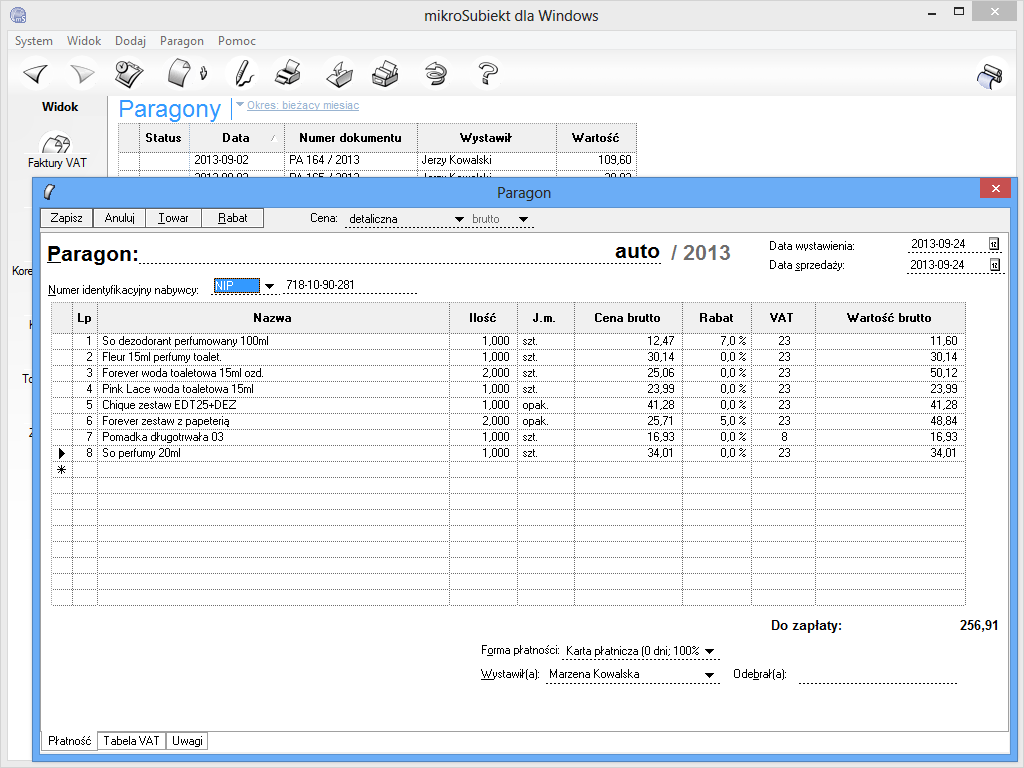Click the question mark help icon

click(488, 74)
